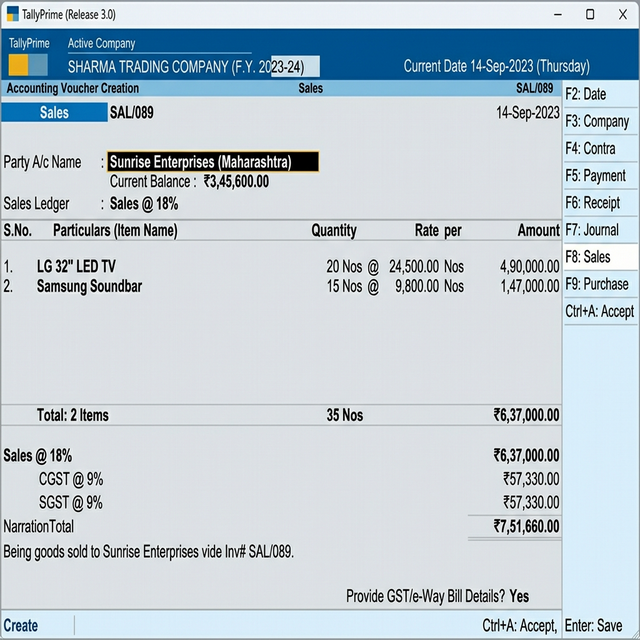Click voucher date 14-Sep-2023

coord(527,113)
